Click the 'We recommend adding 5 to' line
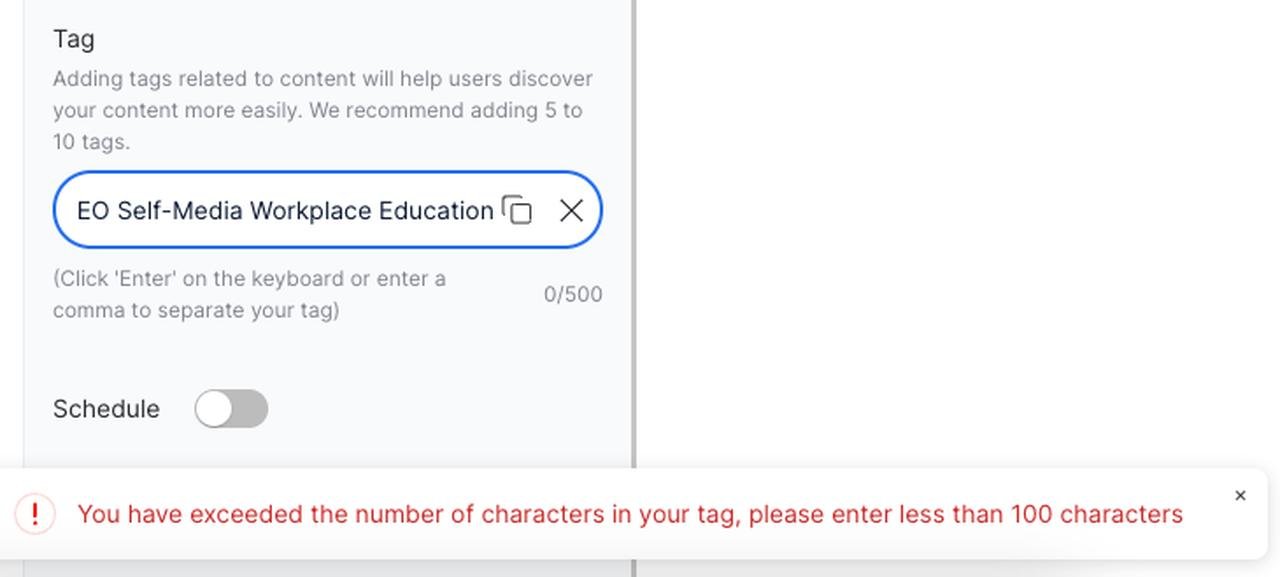Image resolution: width=1280 pixels, height=577 pixels. [446, 110]
